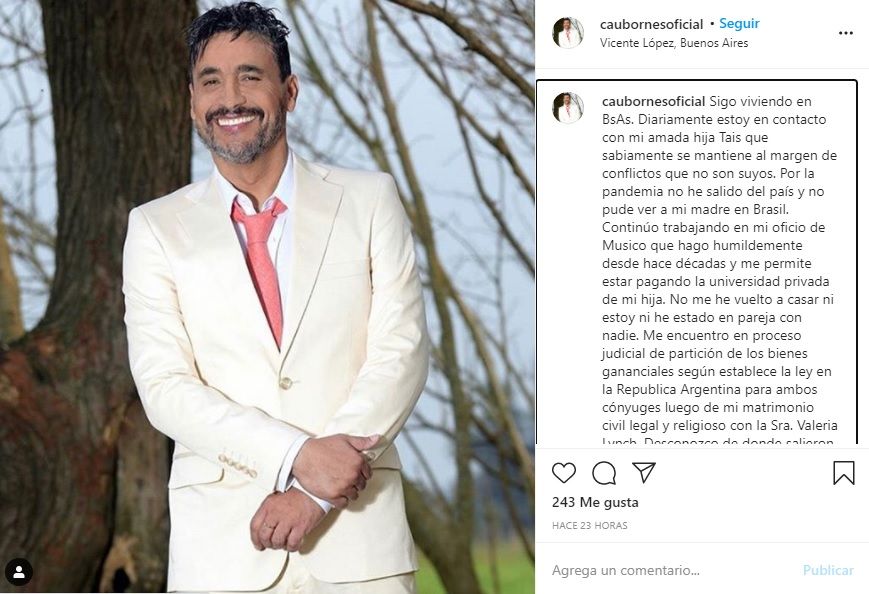This screenshot has height=594, width=869.
Task: View the 243 Me gusta likes list
Action: [x=595, y=503]
